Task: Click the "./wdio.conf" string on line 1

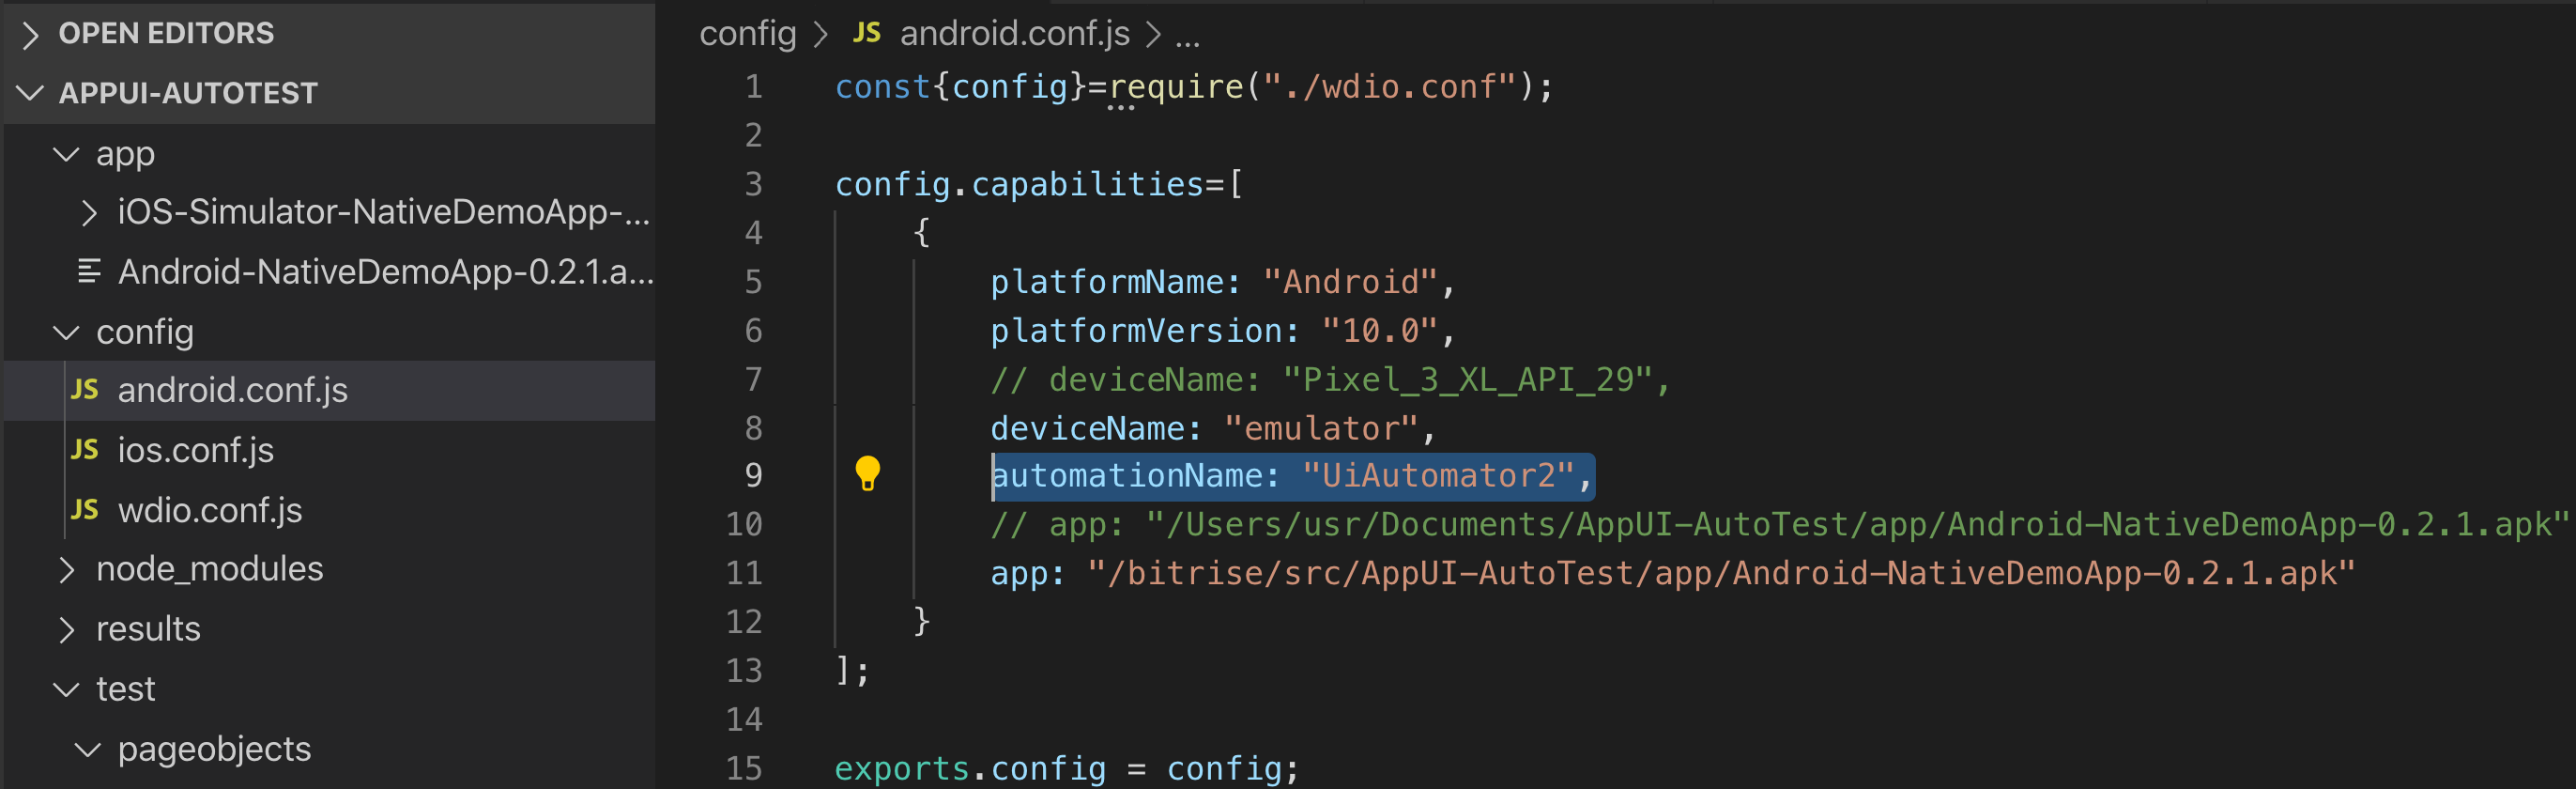Action: click(1391, 87)
